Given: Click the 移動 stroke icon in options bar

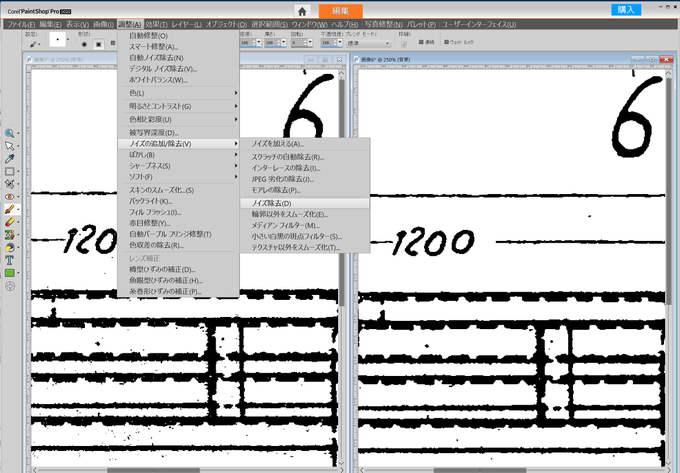Looking at the screenshot, I should point(404,44).
